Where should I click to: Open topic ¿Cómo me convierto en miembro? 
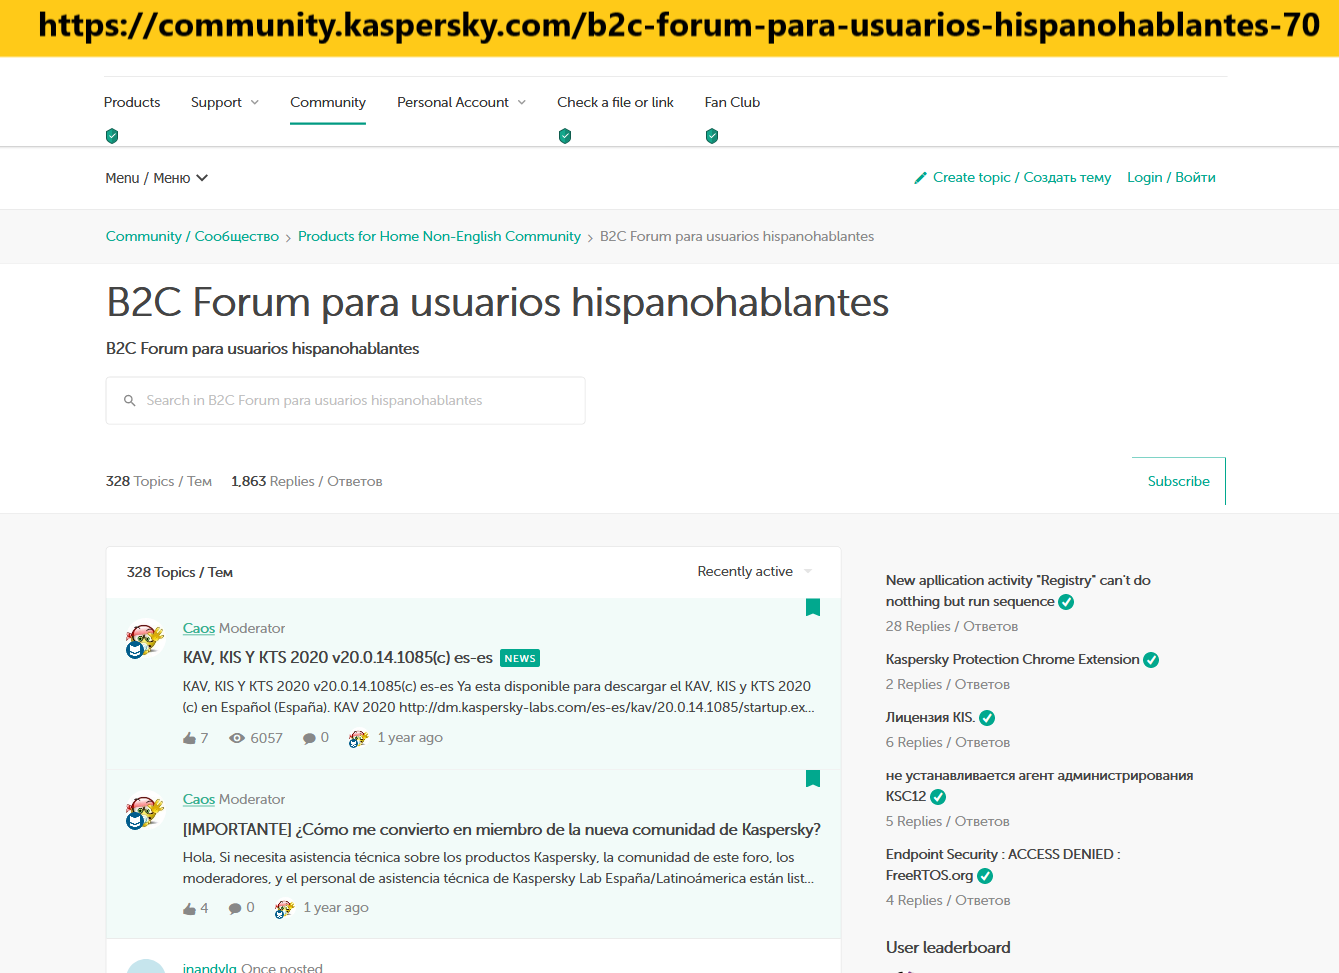coord(502,829)
